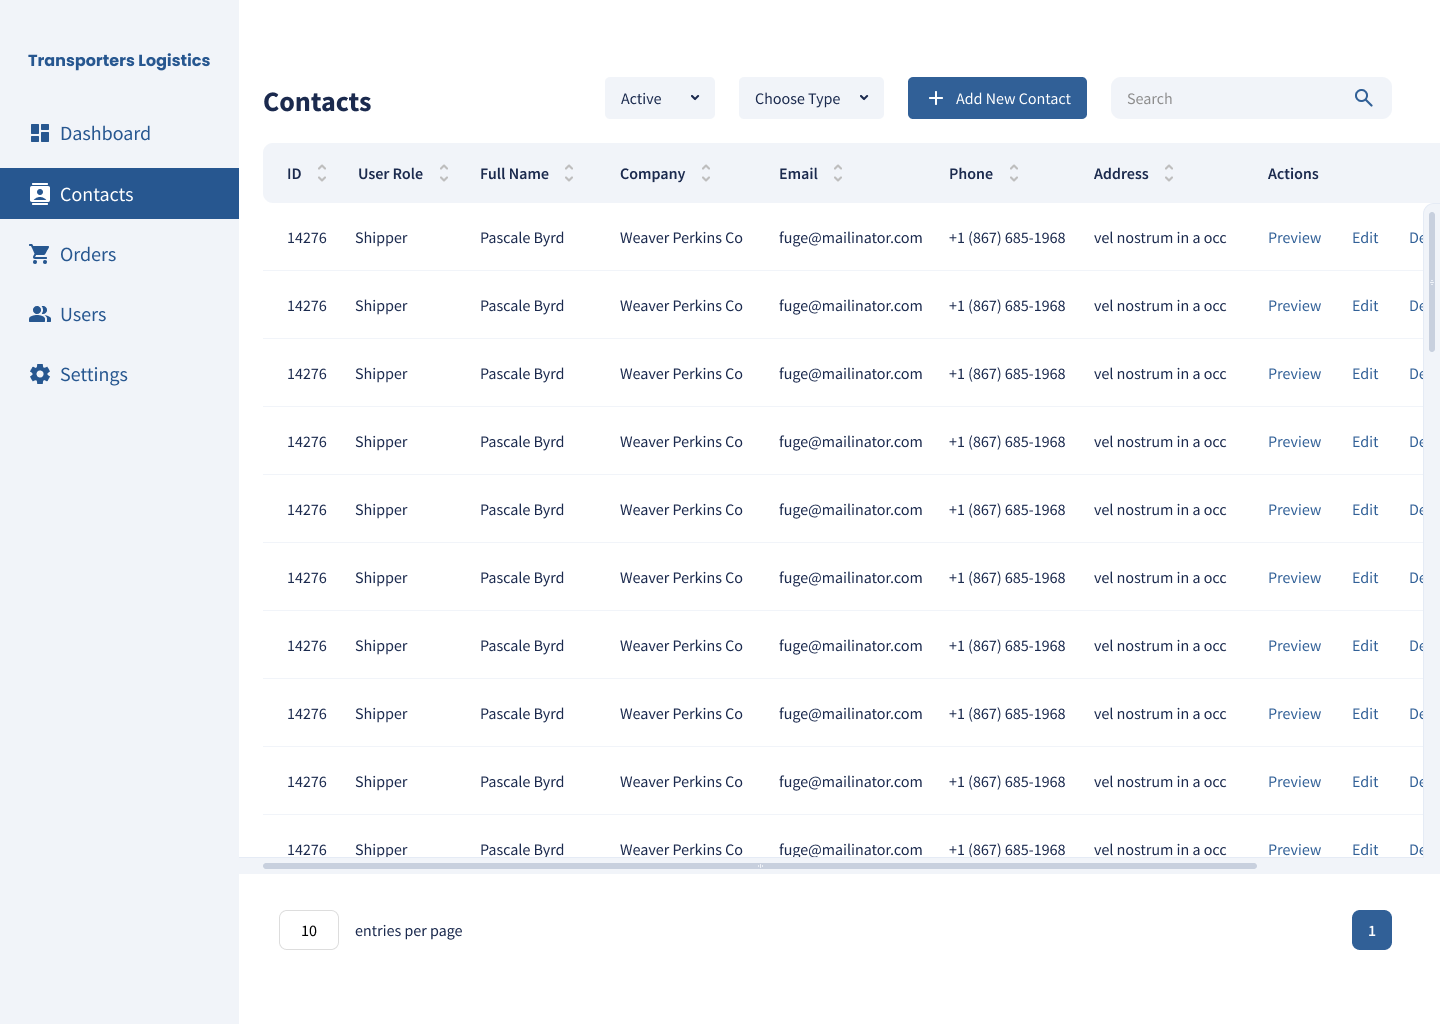Screen dimensions: 1440x1024
Task: Click the magnifying glass search icon
Action: (x=1363, y=98)
